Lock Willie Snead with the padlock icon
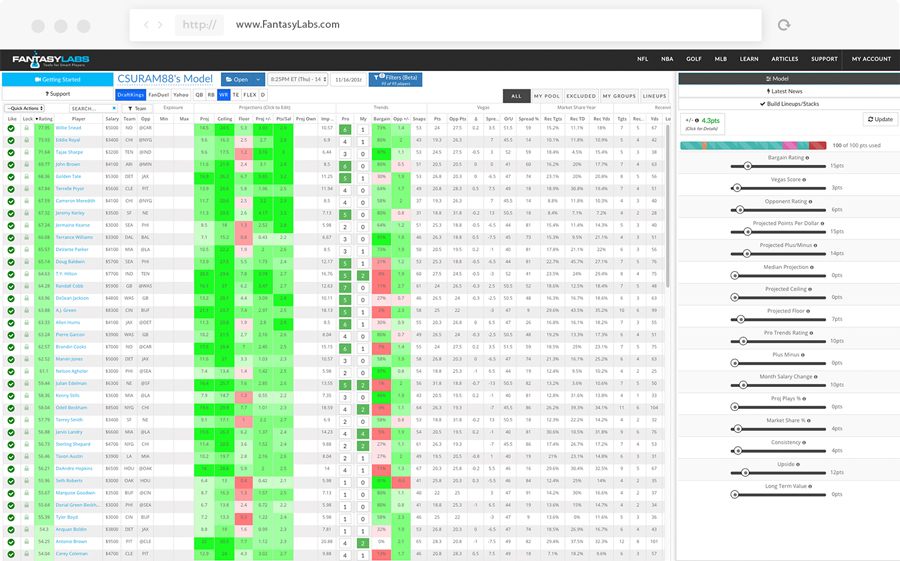The height and width of the screenshot is (561, 900). [26, 127]
